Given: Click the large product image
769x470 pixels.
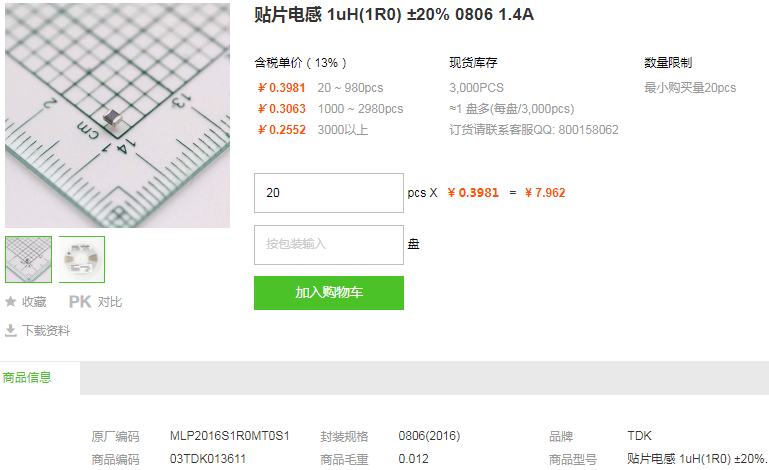Looking at the screenshot, I should 117,115.
